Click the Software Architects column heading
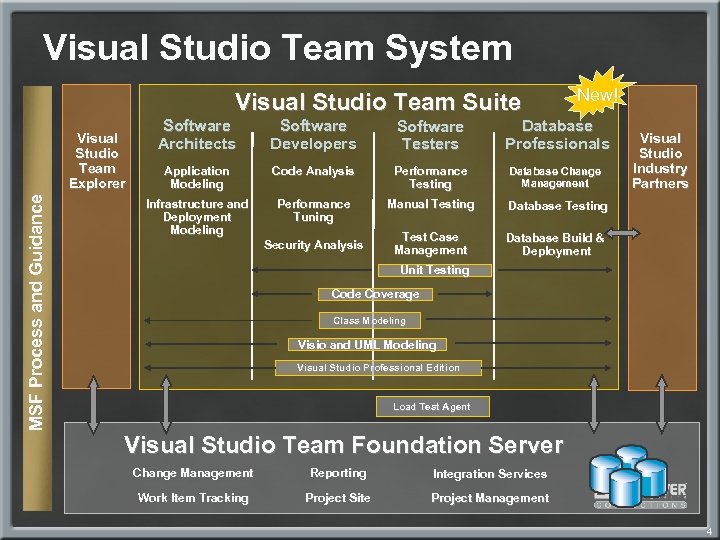The image size is (720, 540). [x=197, y=135]
